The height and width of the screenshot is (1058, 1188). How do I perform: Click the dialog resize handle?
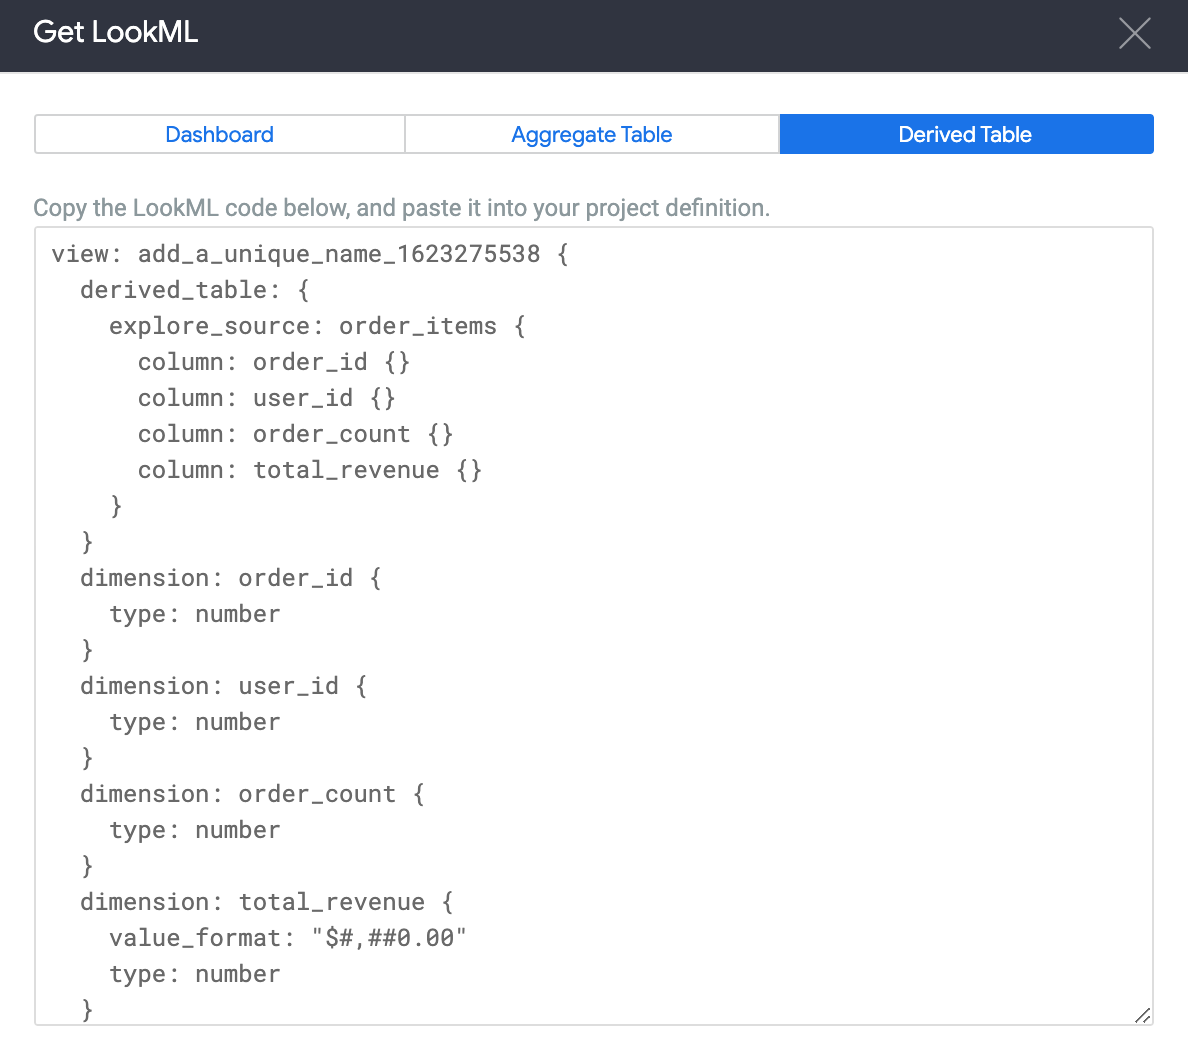pos(1142,1016)
